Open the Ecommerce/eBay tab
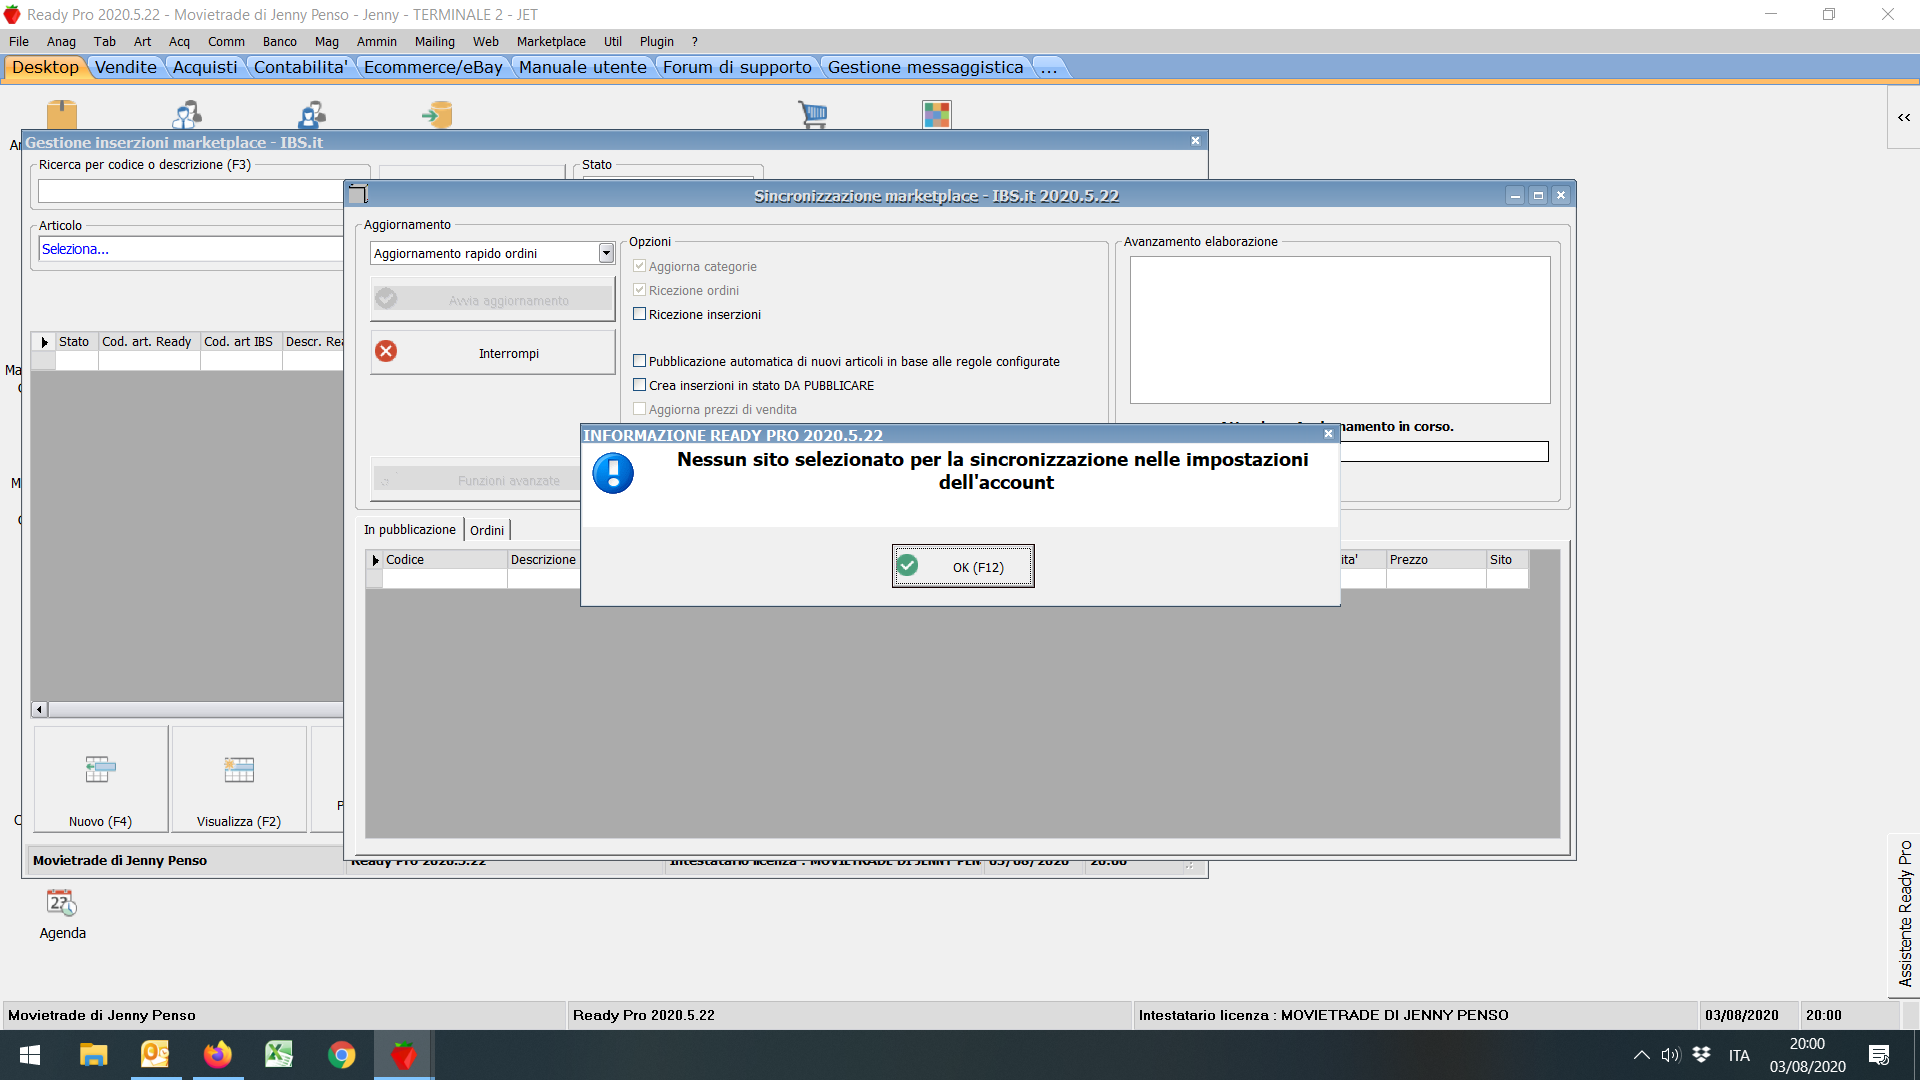1920x1080 pixels. click(x=433, y=67)
